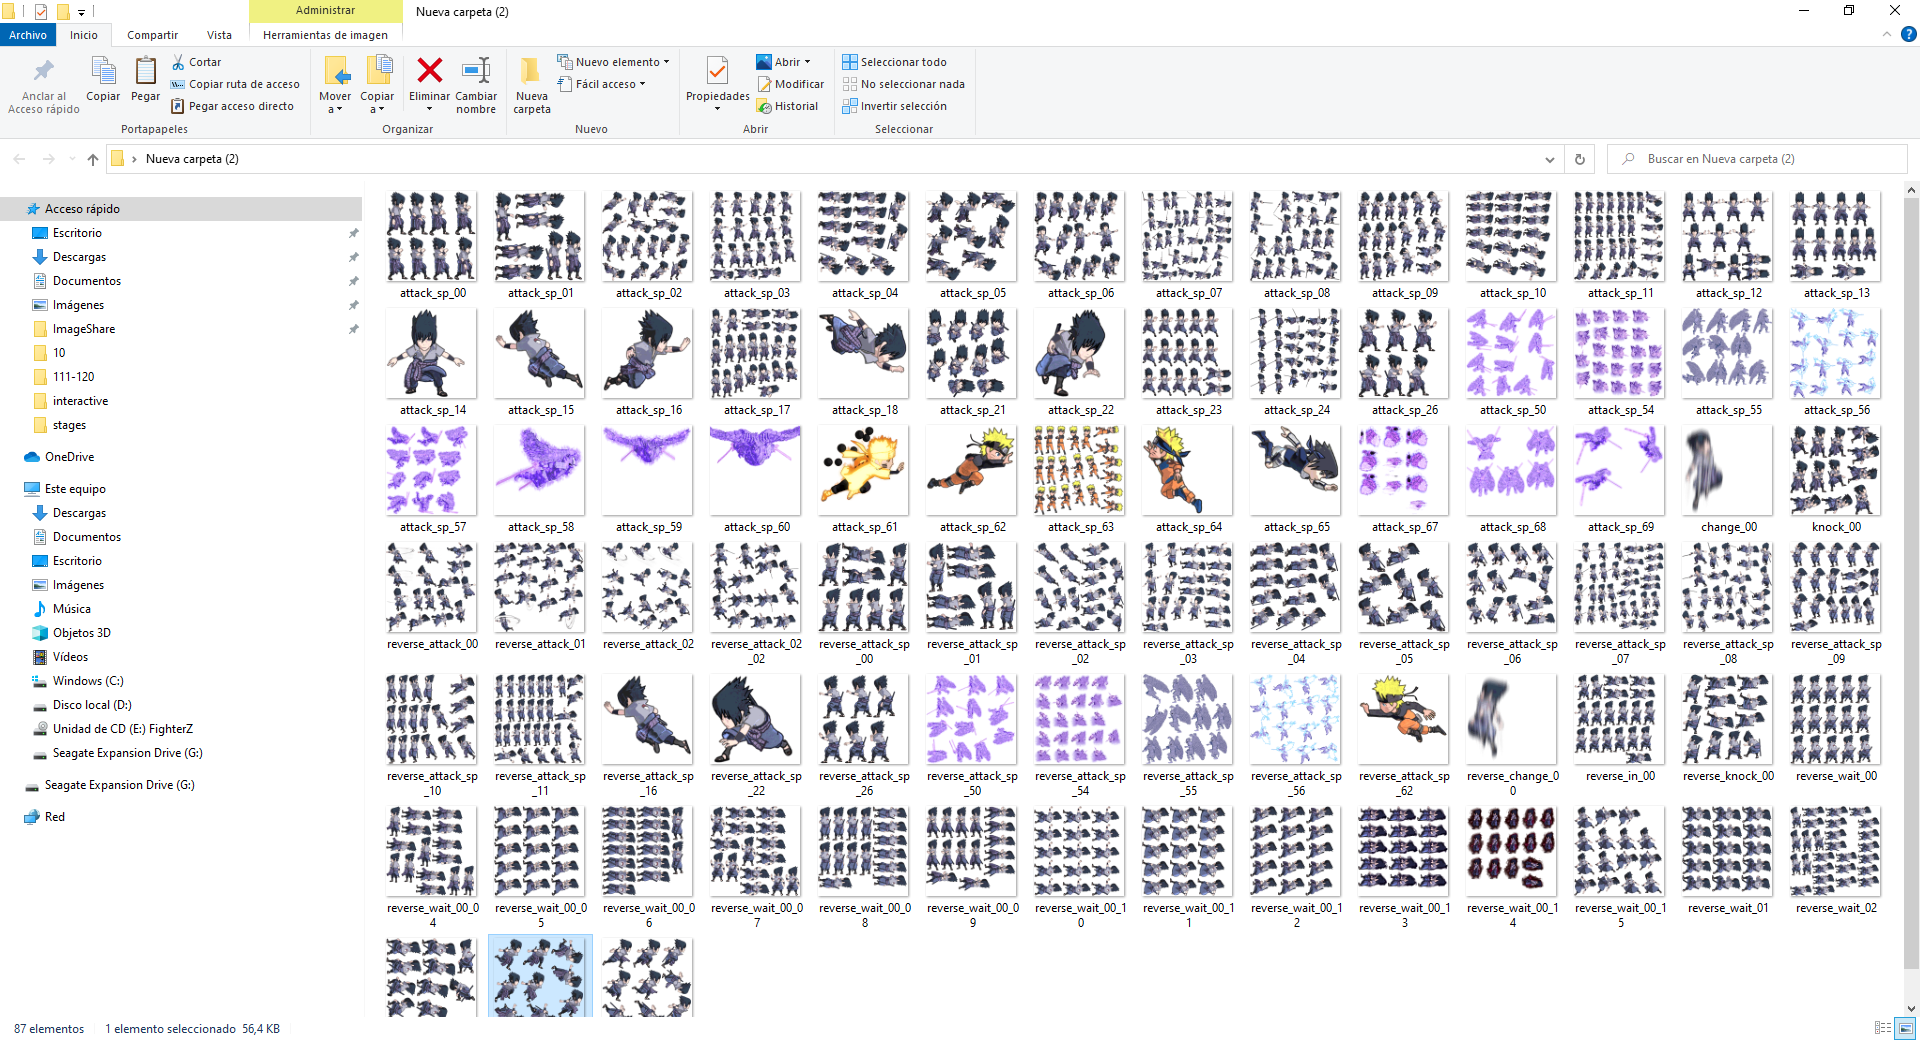Click the search box Buscar en Nueva carpeta (2)
The width and height of the screenshot is (1920, 1040).
click(x=1757, y=159)
